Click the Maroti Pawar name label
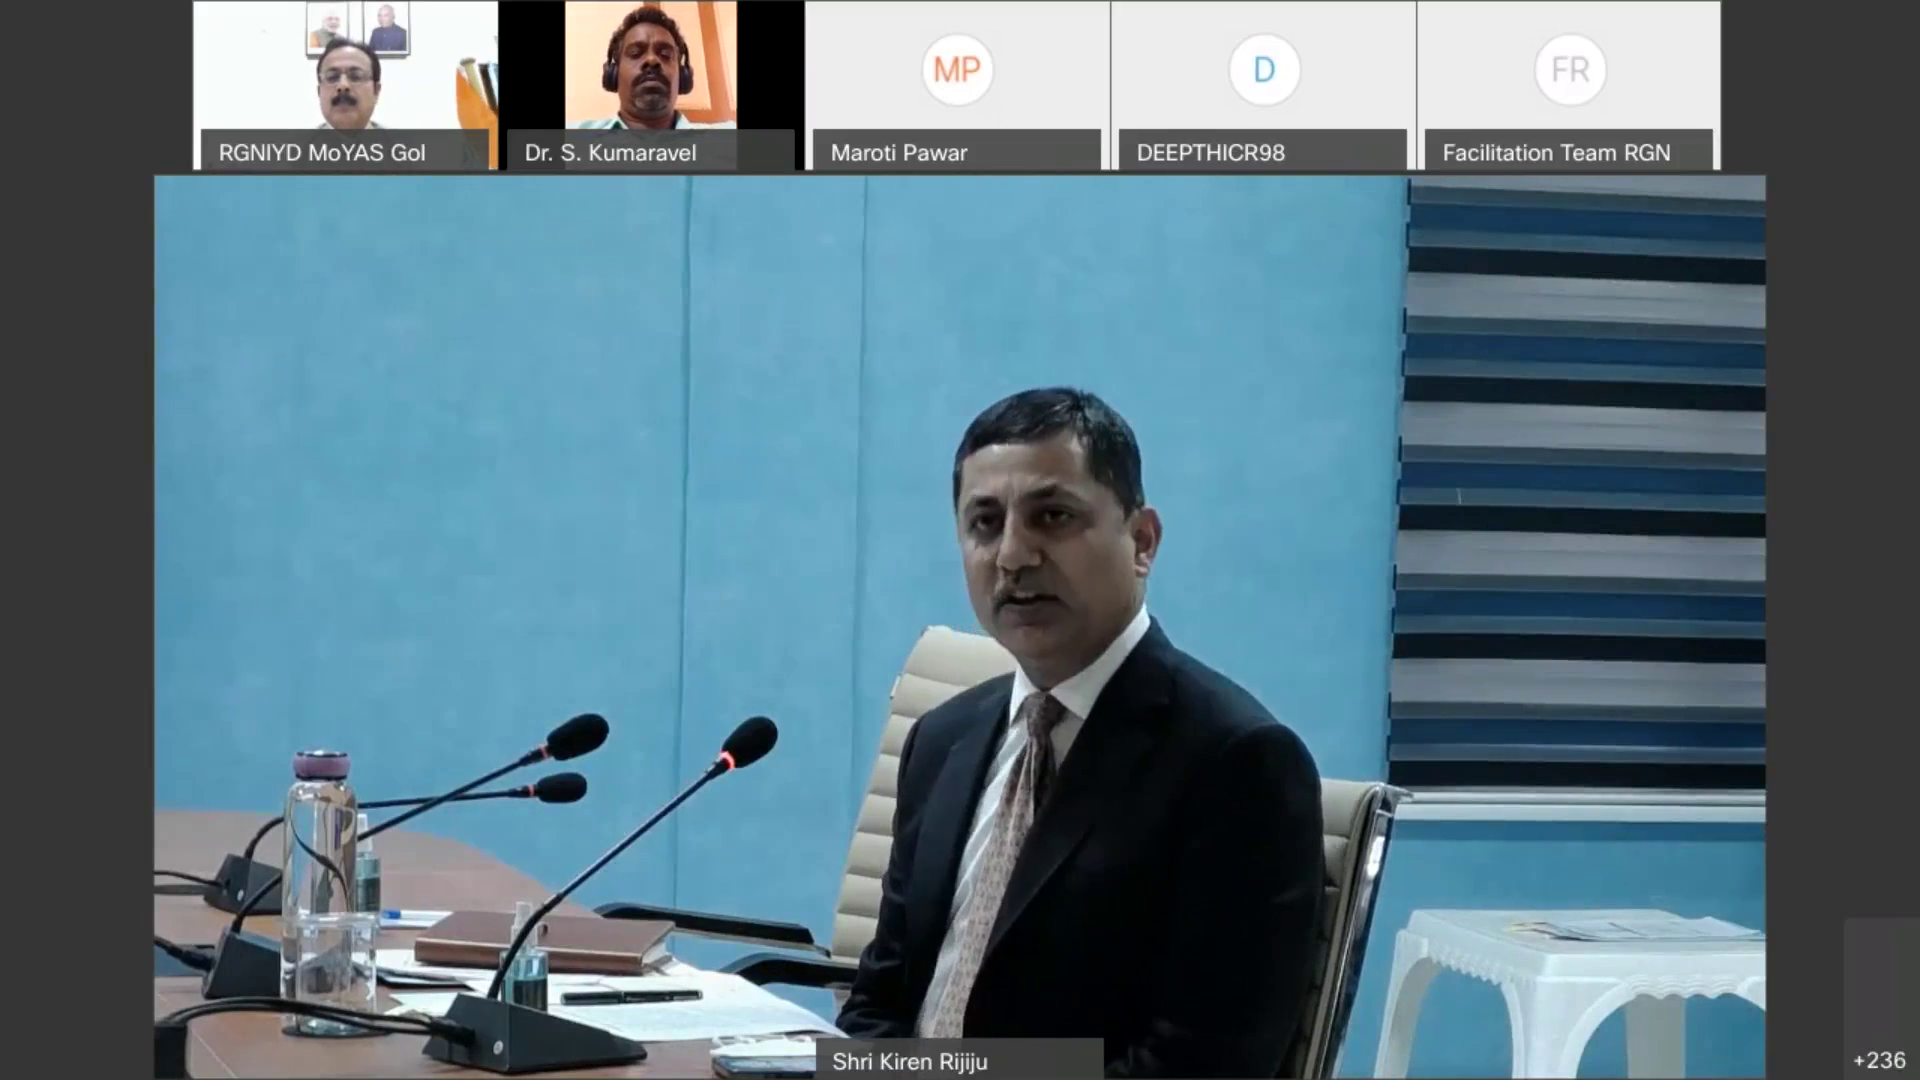 click(x=957, y=152)
